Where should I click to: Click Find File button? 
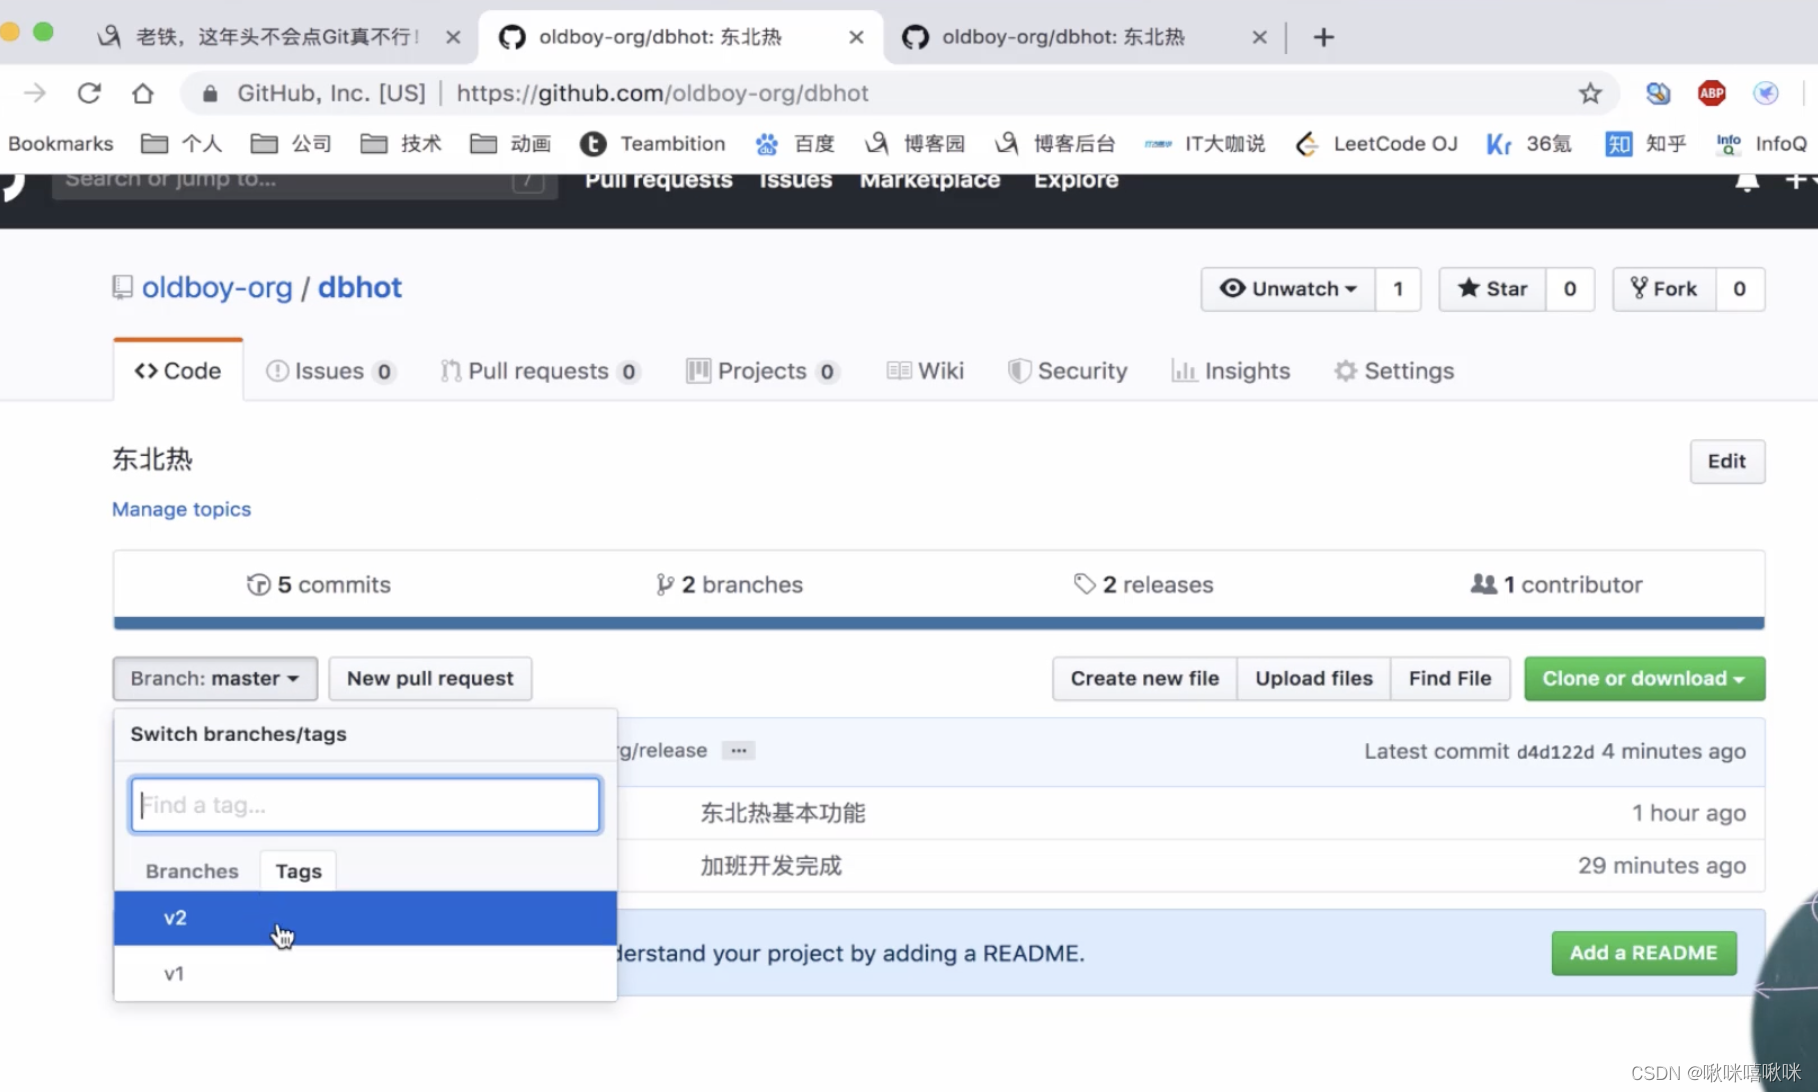coord(1450,679)
